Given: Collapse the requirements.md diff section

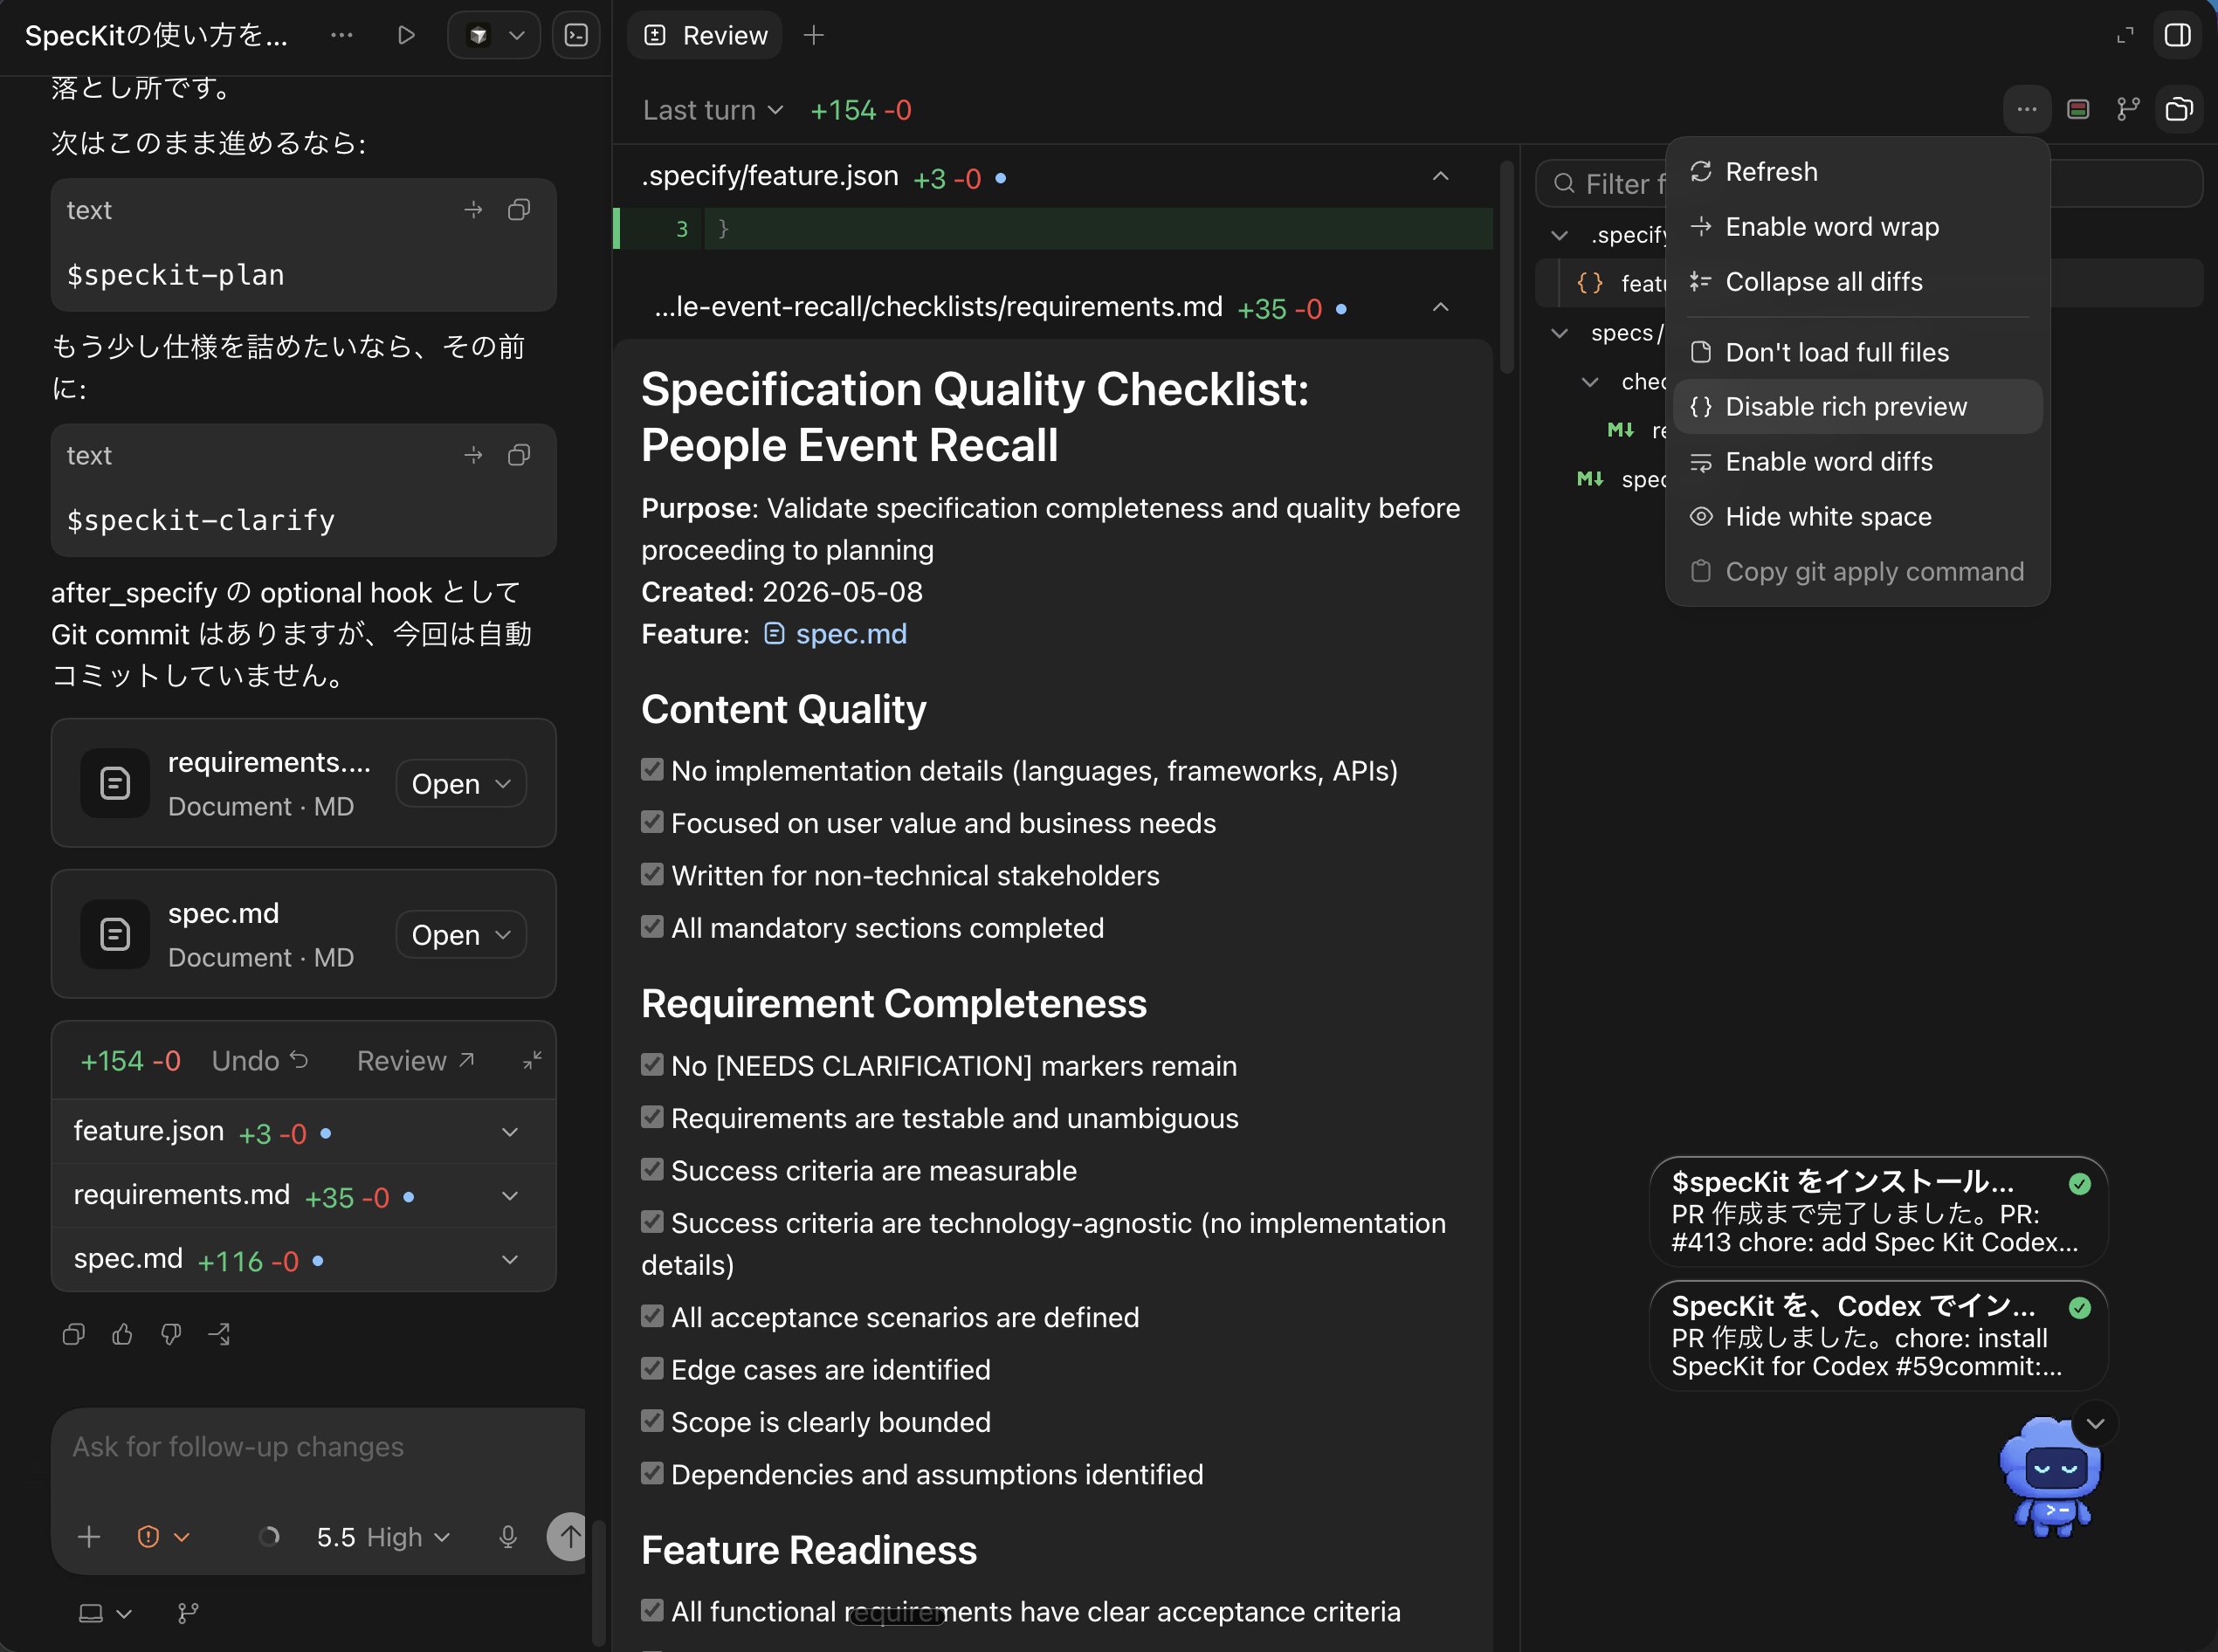Looking at the screenshot, I should tap(1440, 307).
